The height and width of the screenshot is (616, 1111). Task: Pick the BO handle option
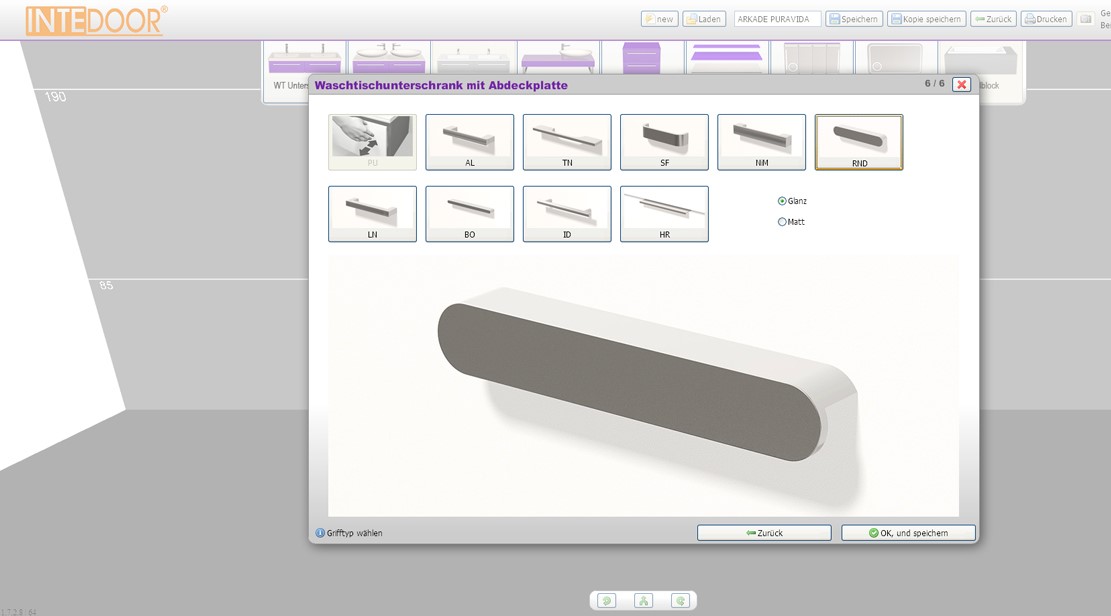click(x=469, y=214)
